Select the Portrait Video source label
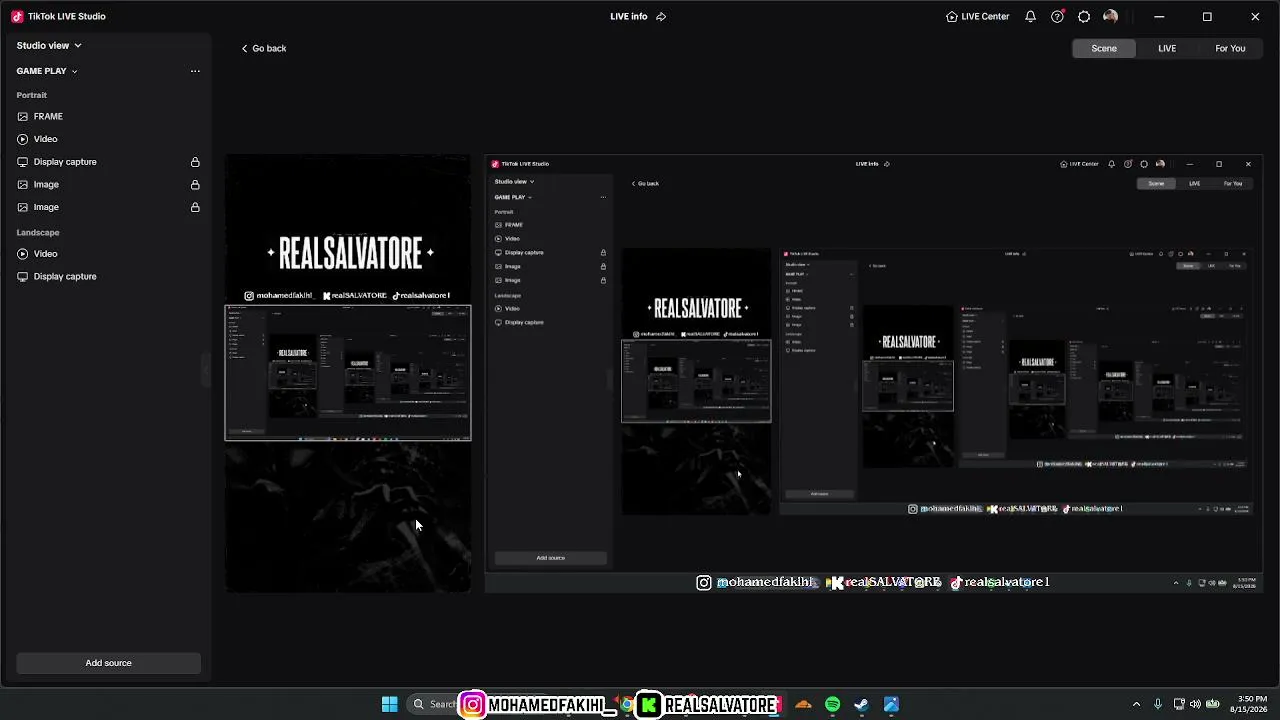 [45, 139]
